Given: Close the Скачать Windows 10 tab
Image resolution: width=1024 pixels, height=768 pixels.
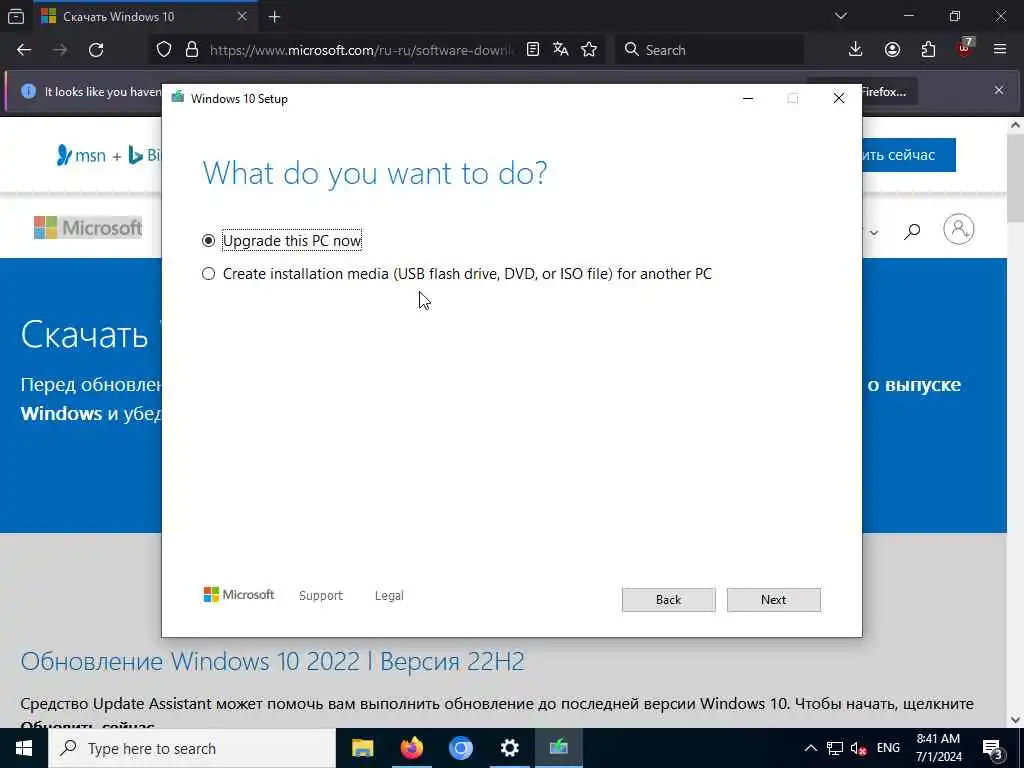Looking at the screenshot, I should point(242,16).
